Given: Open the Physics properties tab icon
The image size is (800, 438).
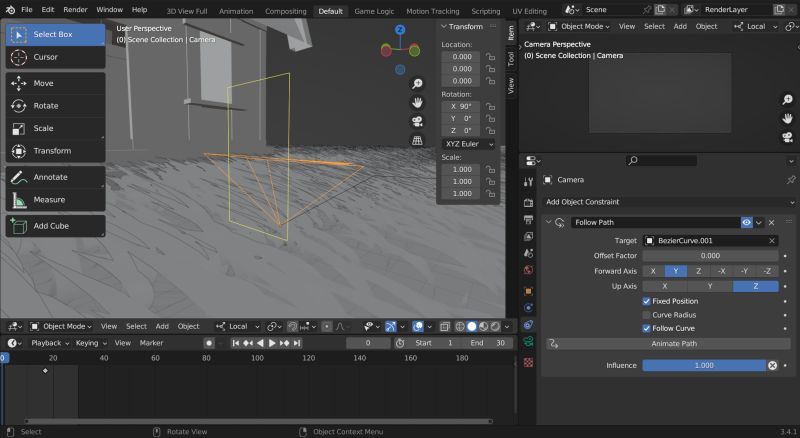Looking at the screenshot, I should (529, 308).
